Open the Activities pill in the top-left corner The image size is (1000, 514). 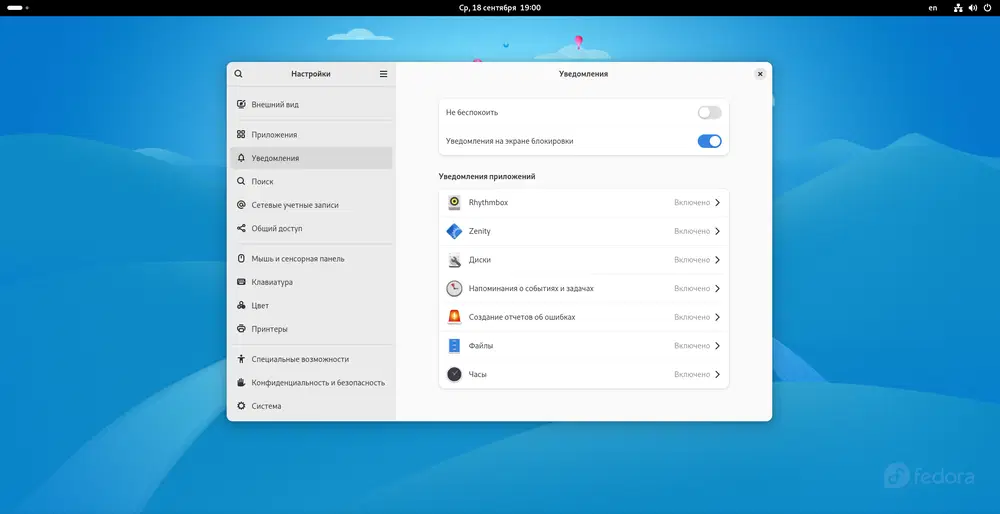(x=17, y=8)
